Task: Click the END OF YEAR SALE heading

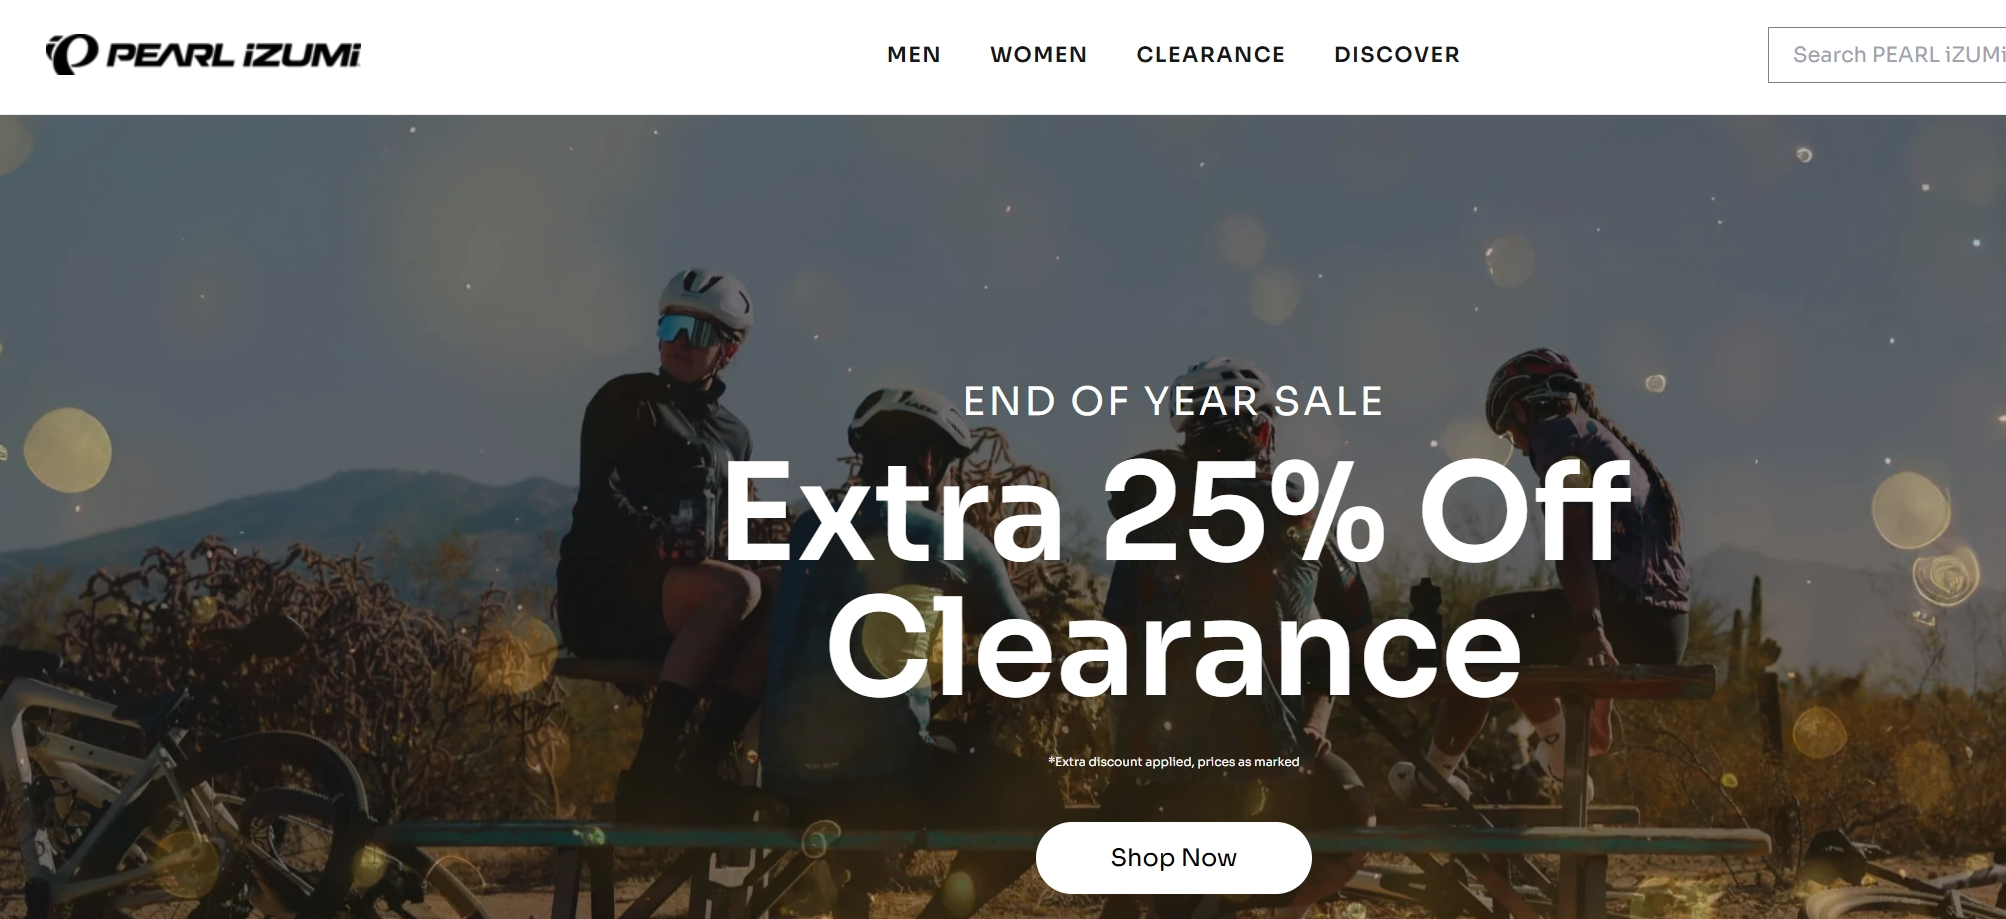Action: pyautogui.click(x=1173, y=401)
